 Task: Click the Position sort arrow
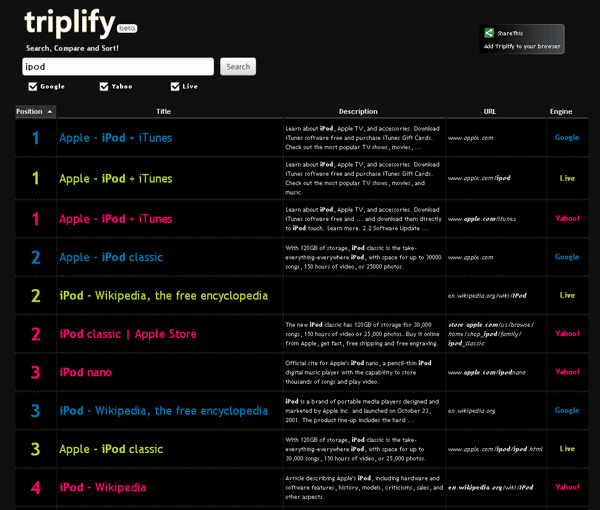tap(50, 112)
